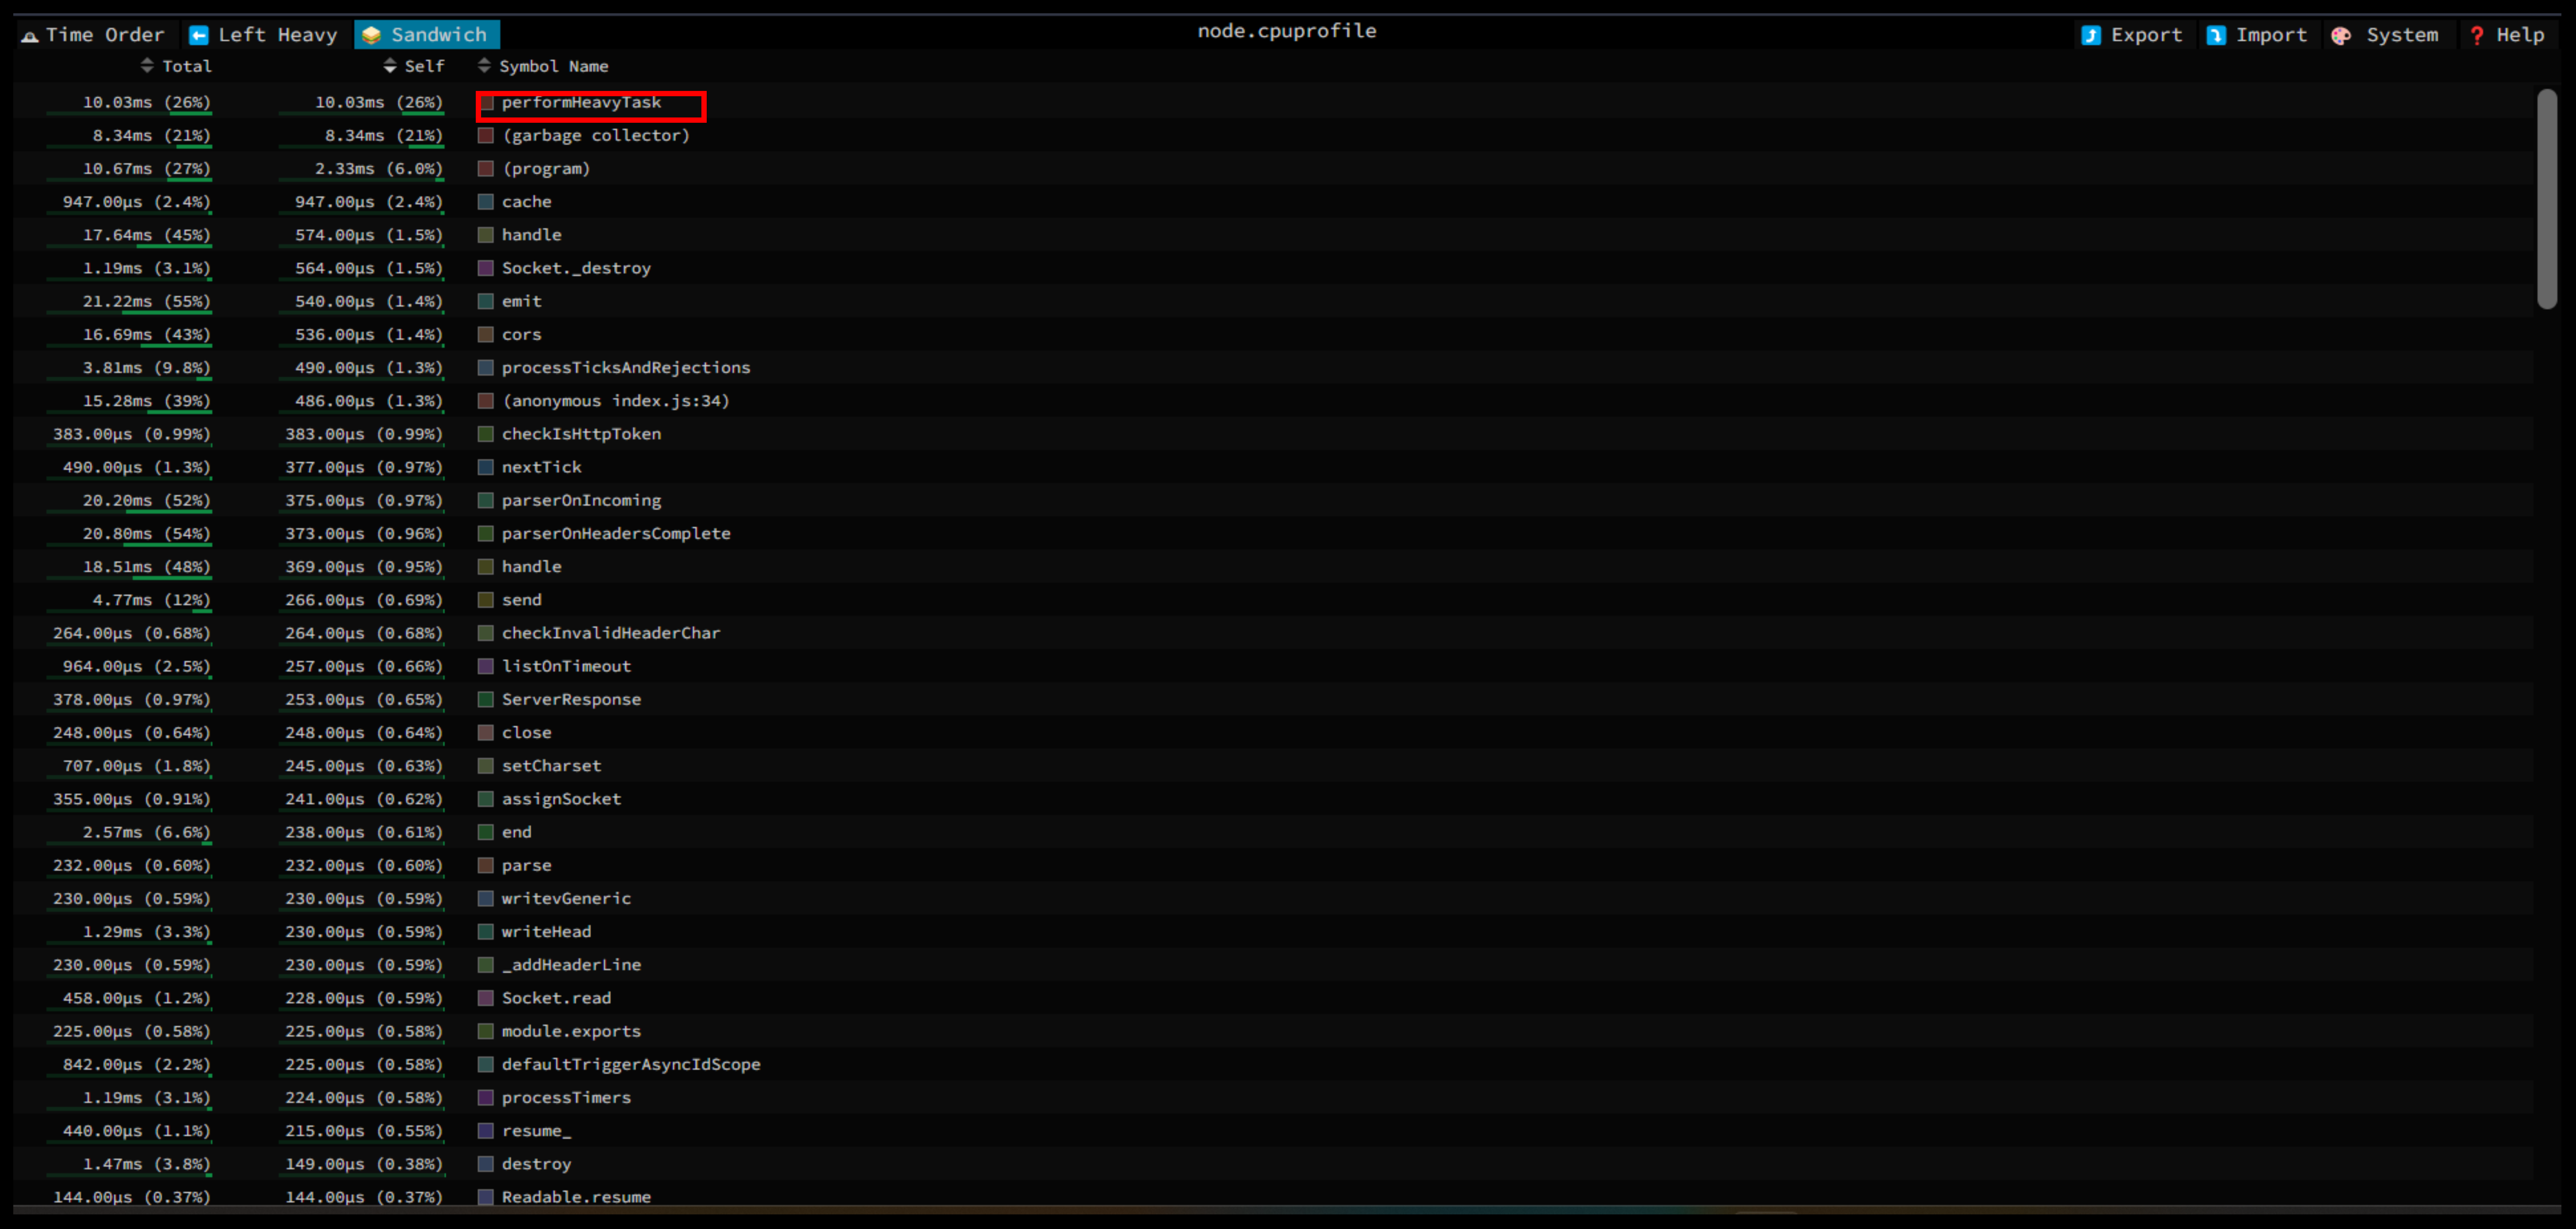Sort by Symbol Name arrows
Screen dimensions: 2576x1229
pos(484,66)
